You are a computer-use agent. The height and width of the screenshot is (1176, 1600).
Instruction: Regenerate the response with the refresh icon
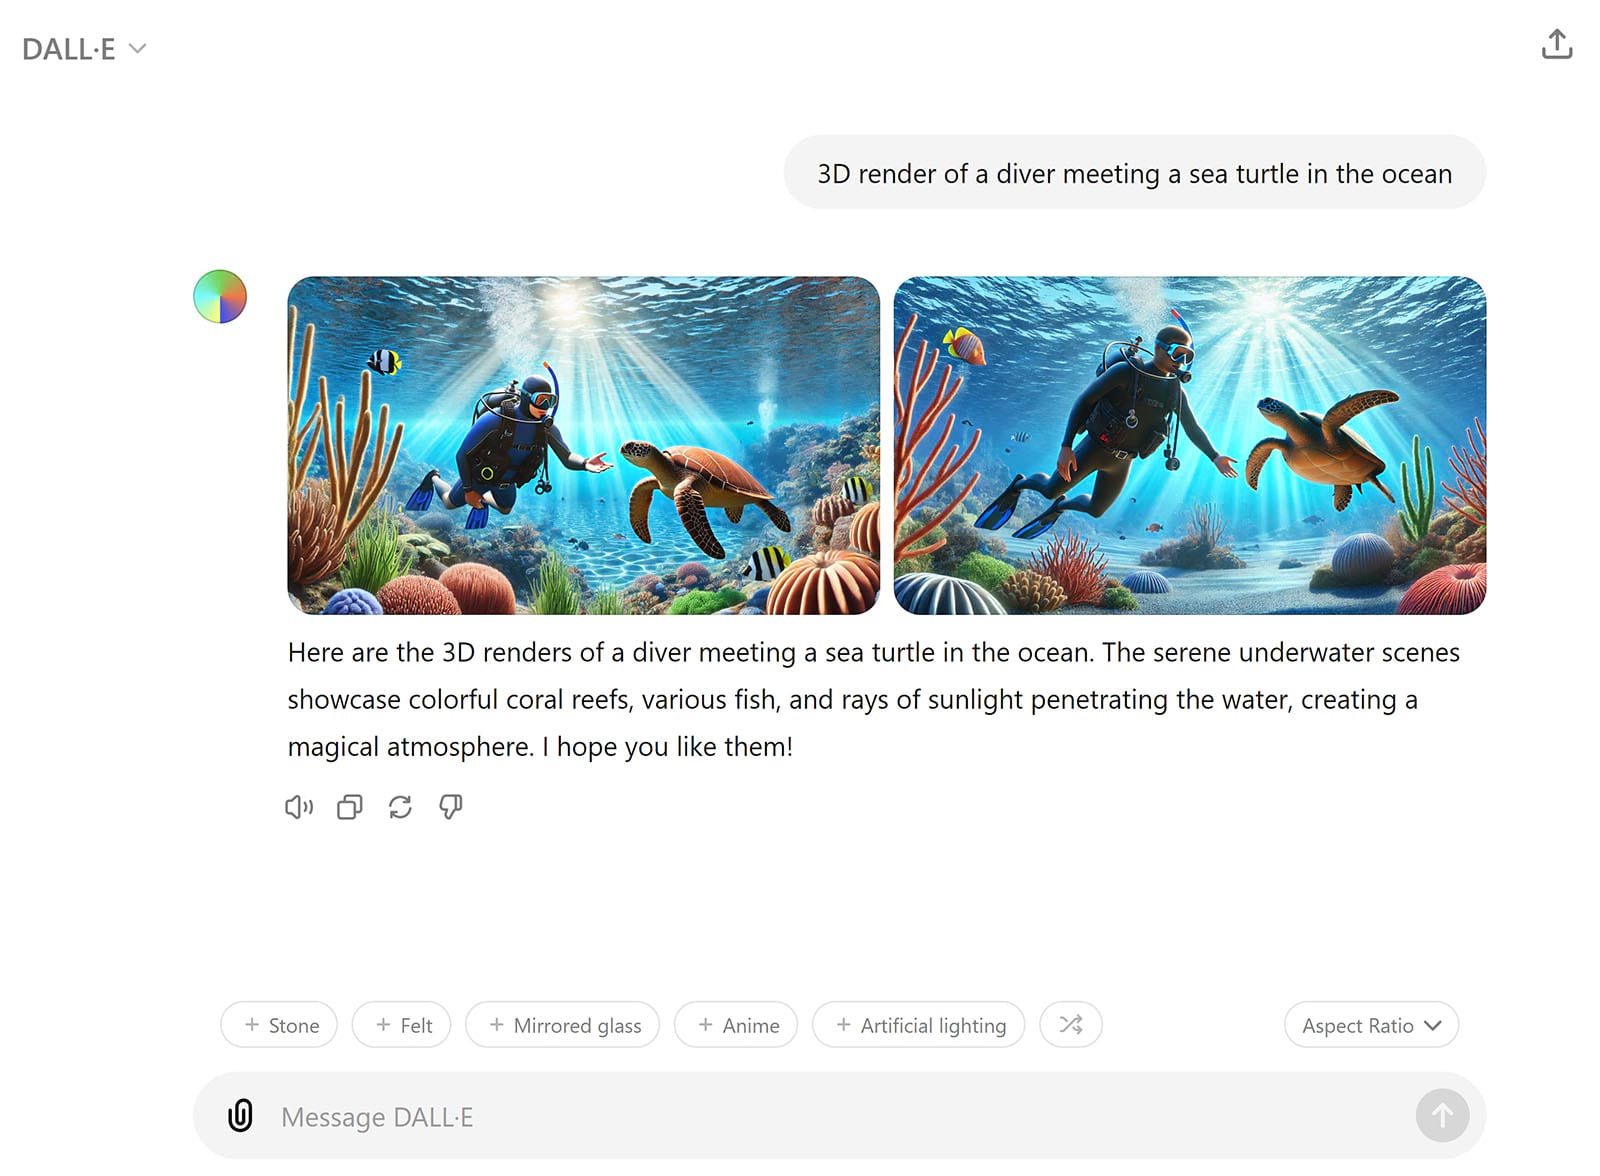click(400, 807)
